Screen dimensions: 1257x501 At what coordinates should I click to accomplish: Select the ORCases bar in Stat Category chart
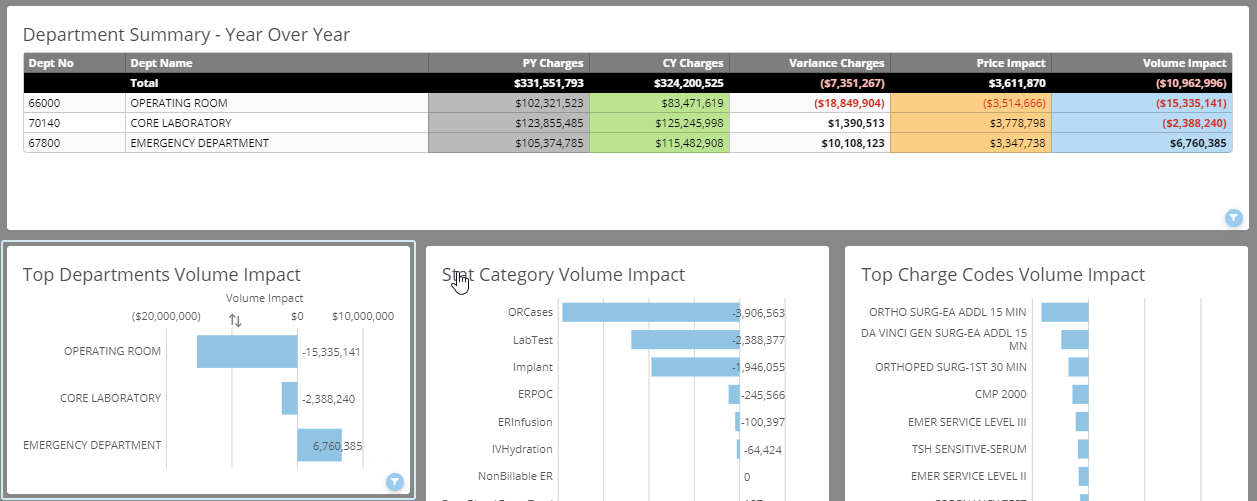[649, 313]
